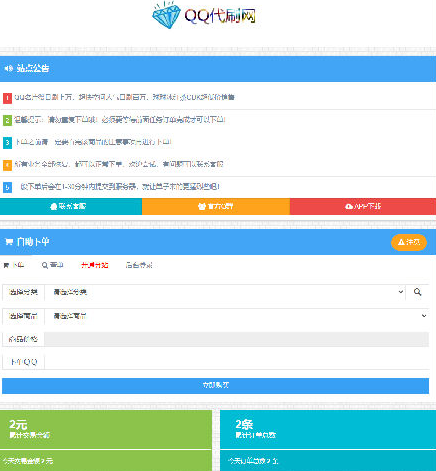Click the greyed-out product price field

237,339
